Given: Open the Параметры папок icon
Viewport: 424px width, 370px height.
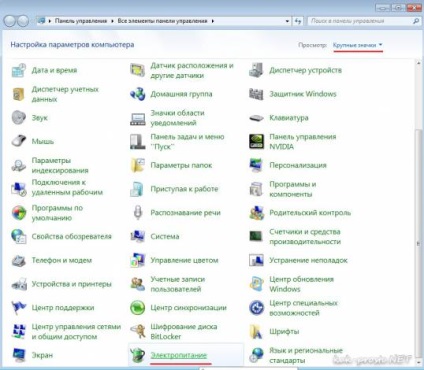Looking at the screenshot, I should [137, 165].
